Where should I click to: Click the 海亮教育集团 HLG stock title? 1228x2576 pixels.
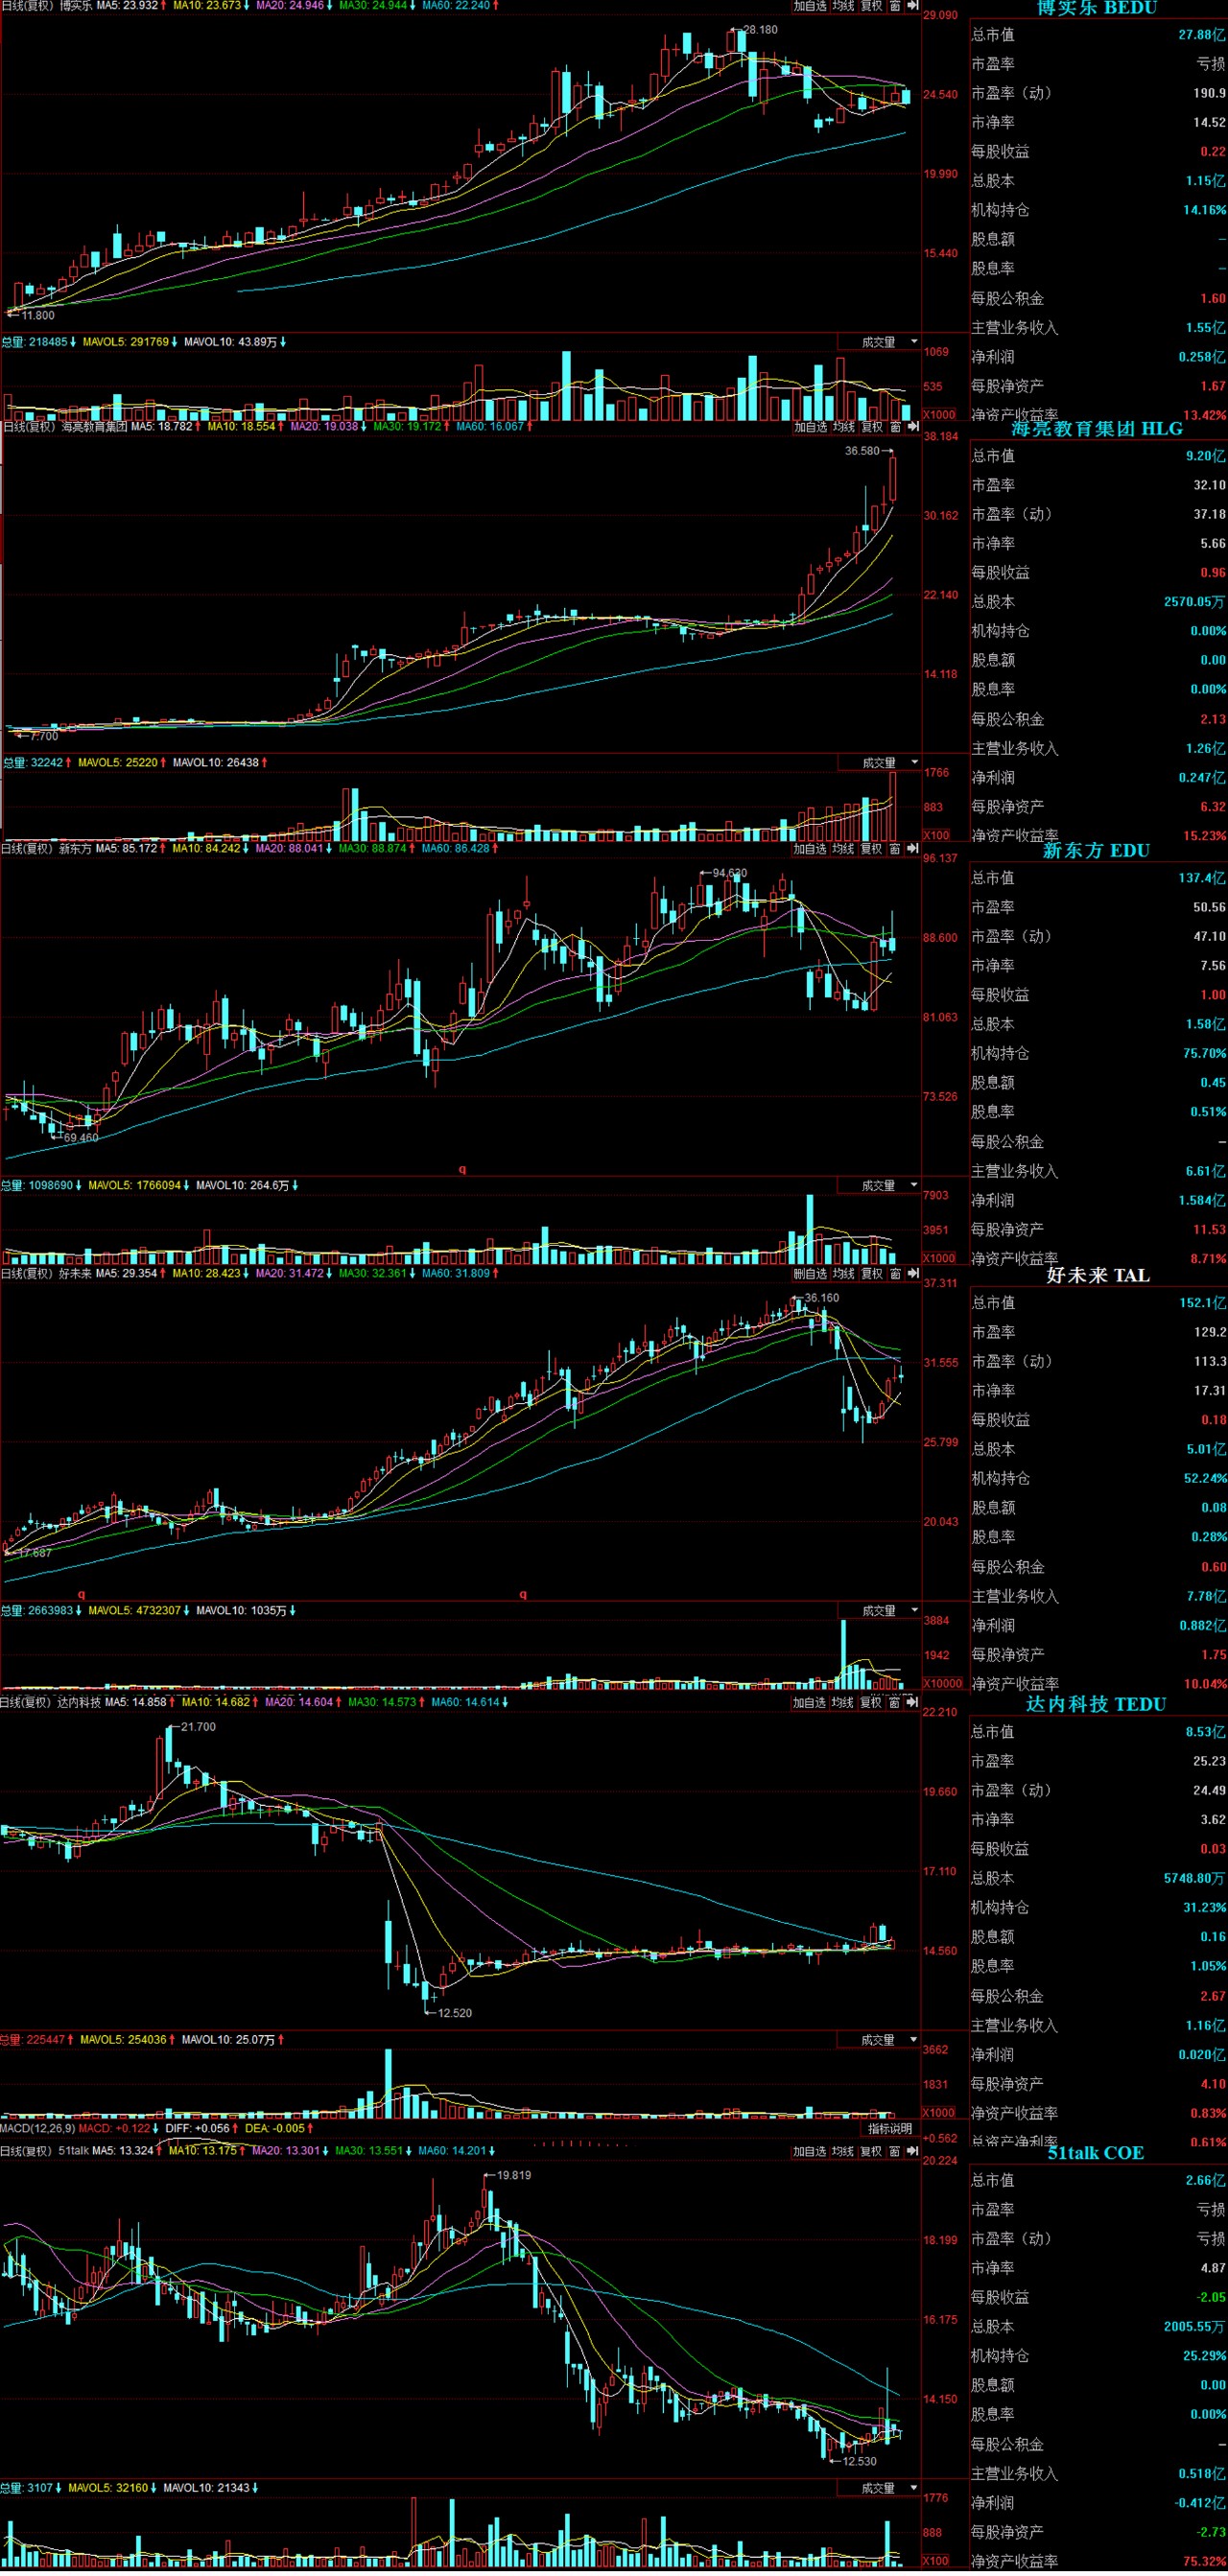pyautogui.click(x=1097, y=429)
